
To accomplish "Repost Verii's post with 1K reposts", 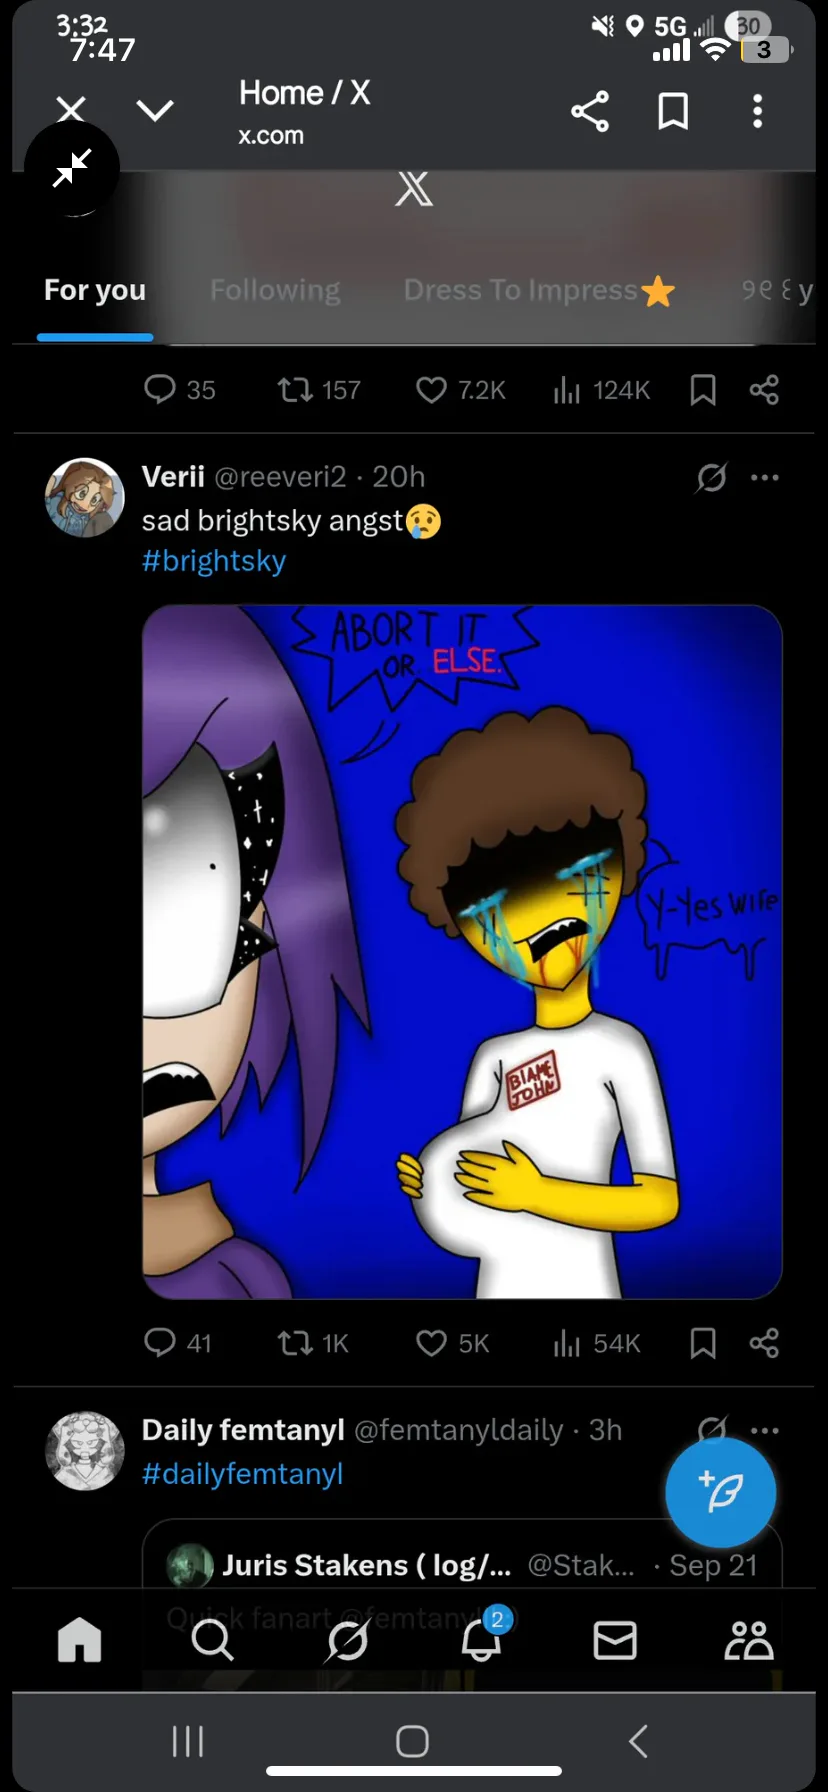I will [x=312, y=1343].
